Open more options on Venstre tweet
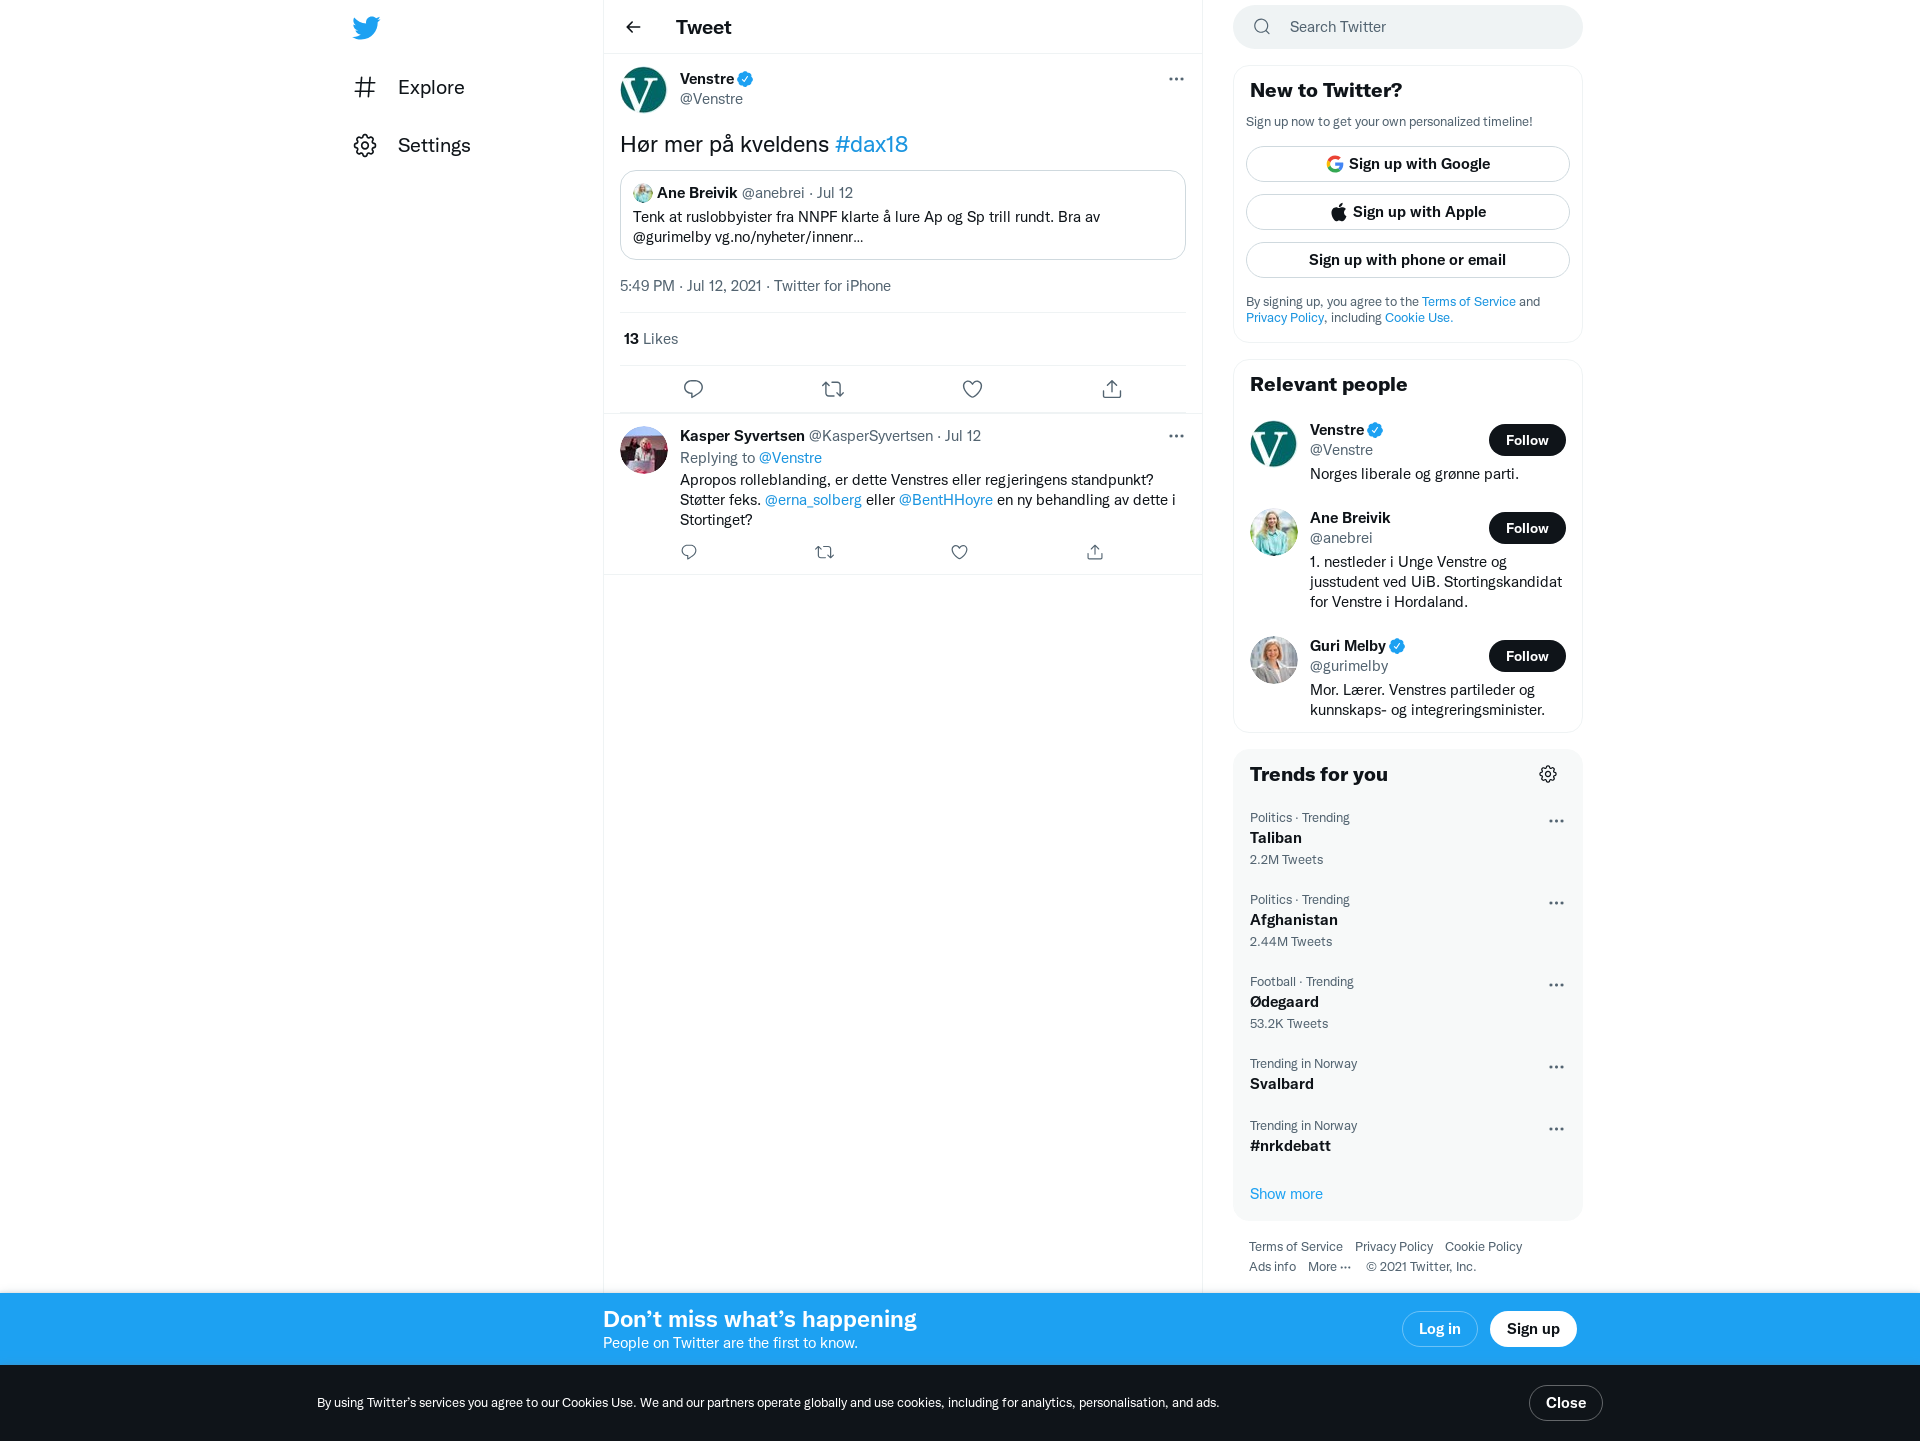Screen dimensions: 1920x1441 click(x=1176, y=79)
